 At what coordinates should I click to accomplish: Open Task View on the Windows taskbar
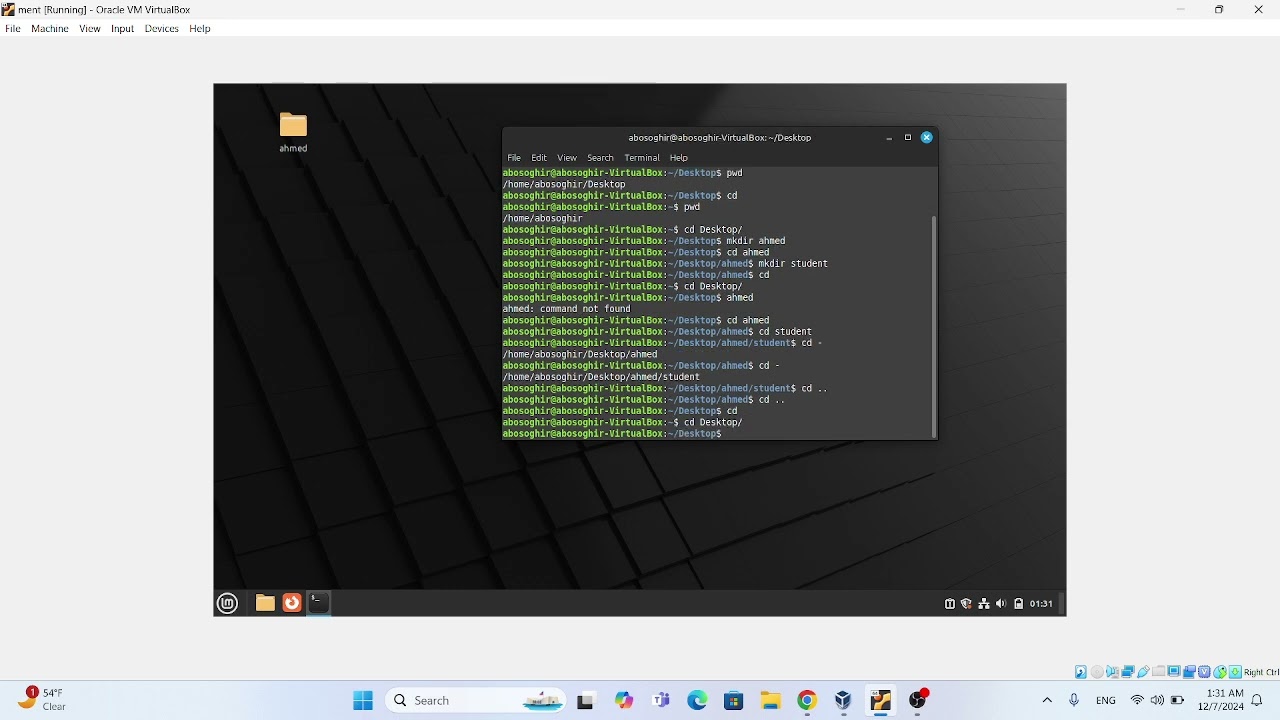[586, 701]
